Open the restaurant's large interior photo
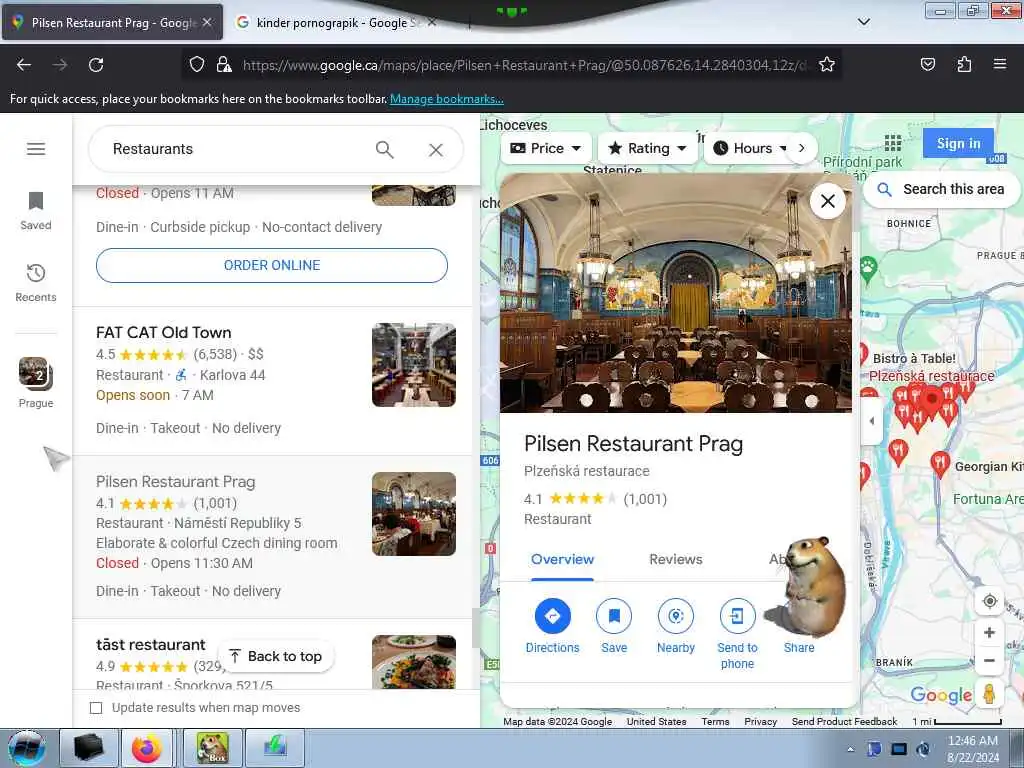The image size is (1024, 768). pyautogui.click(x=676, y=293)
